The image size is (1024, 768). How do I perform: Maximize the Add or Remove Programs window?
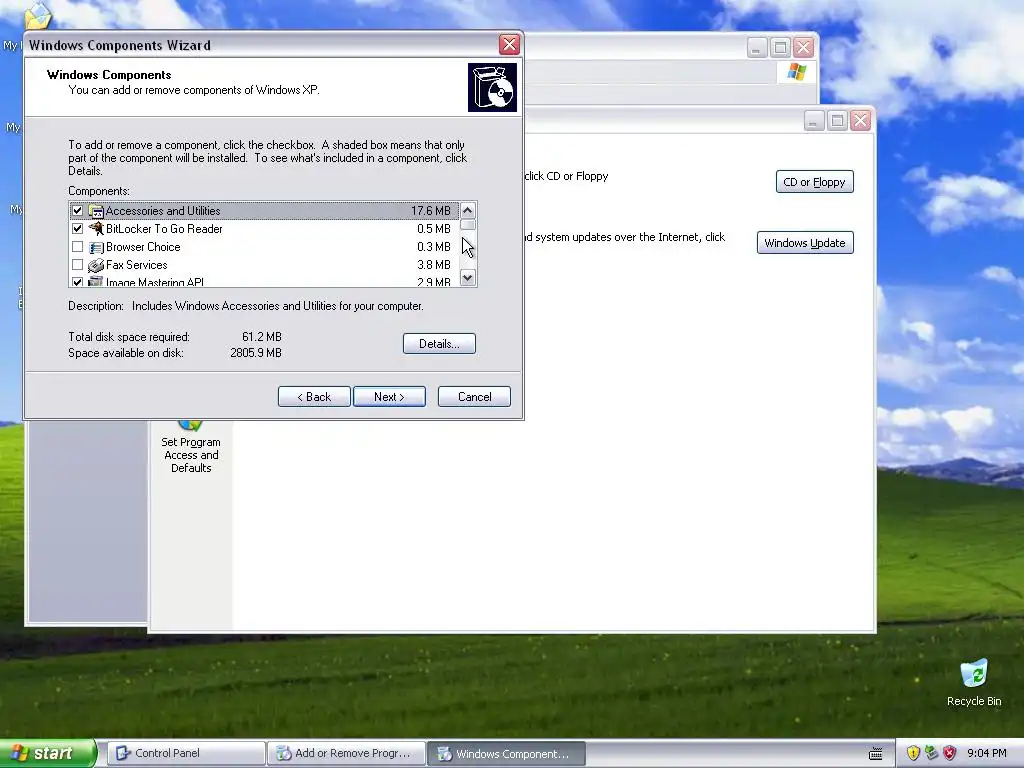click(837, 121)
